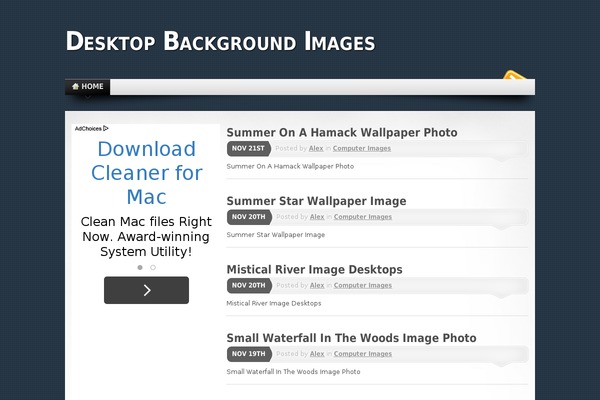Open the AdChoices info icon
600x400 pixels.
106,129
